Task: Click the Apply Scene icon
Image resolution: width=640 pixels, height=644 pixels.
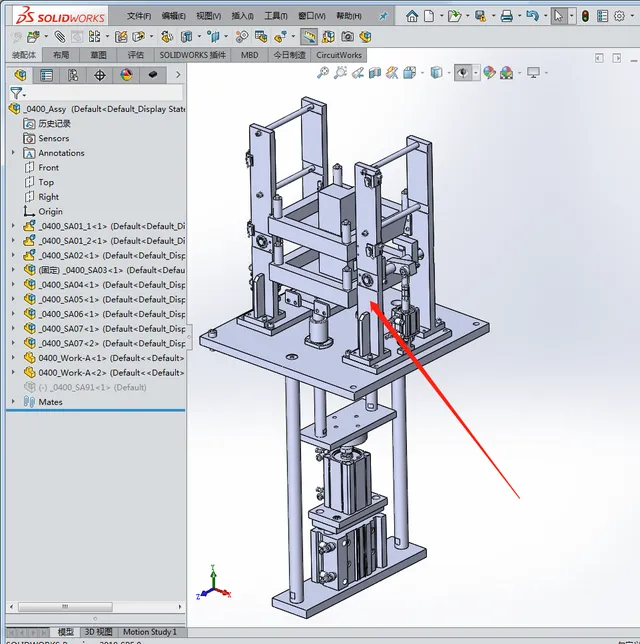Action: pyautogui.click(x=506, y=73)
